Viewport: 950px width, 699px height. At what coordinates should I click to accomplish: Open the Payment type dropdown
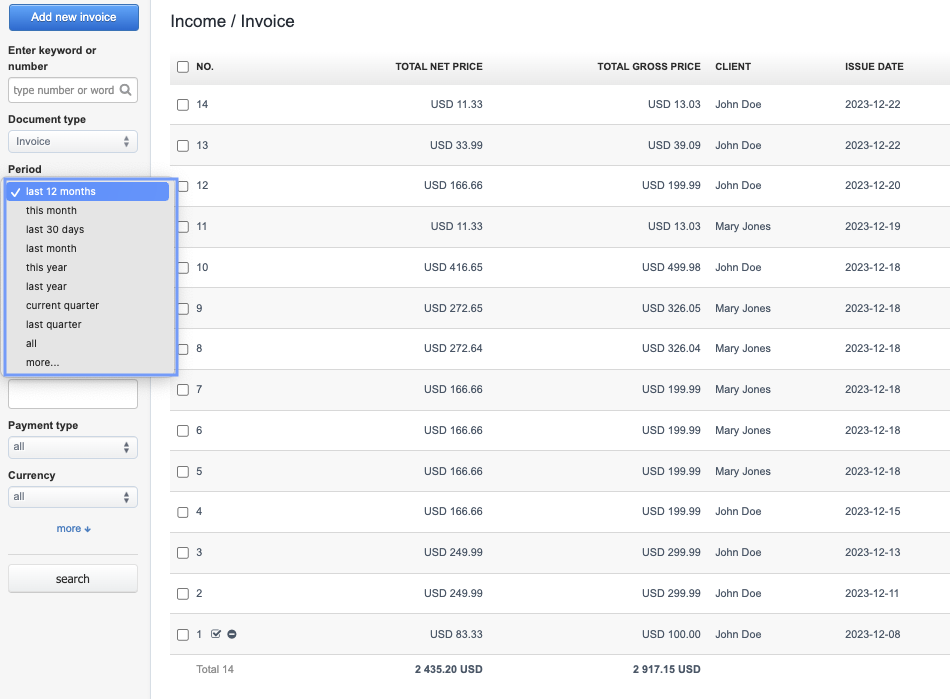point(72,447)
